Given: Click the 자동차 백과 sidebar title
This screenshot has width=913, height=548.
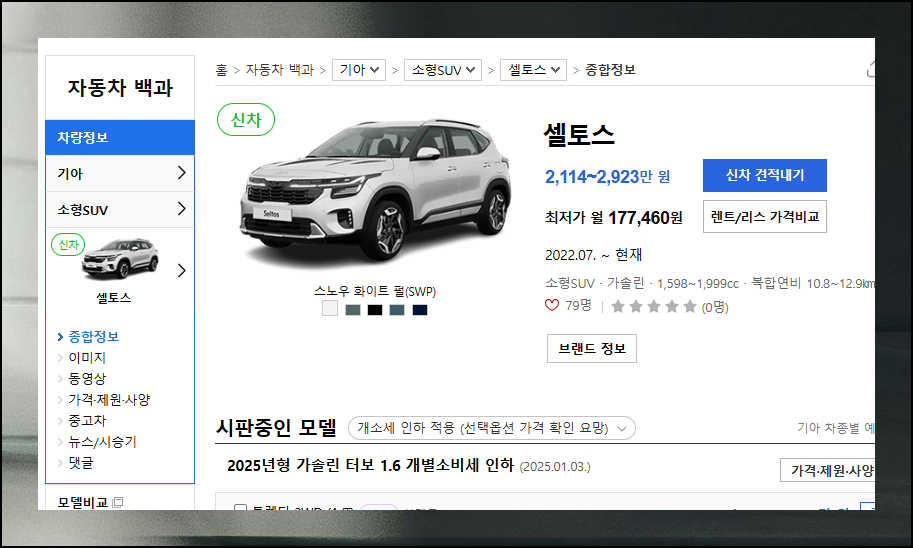Looking at the screenshot, I should (x=120, y=88).
